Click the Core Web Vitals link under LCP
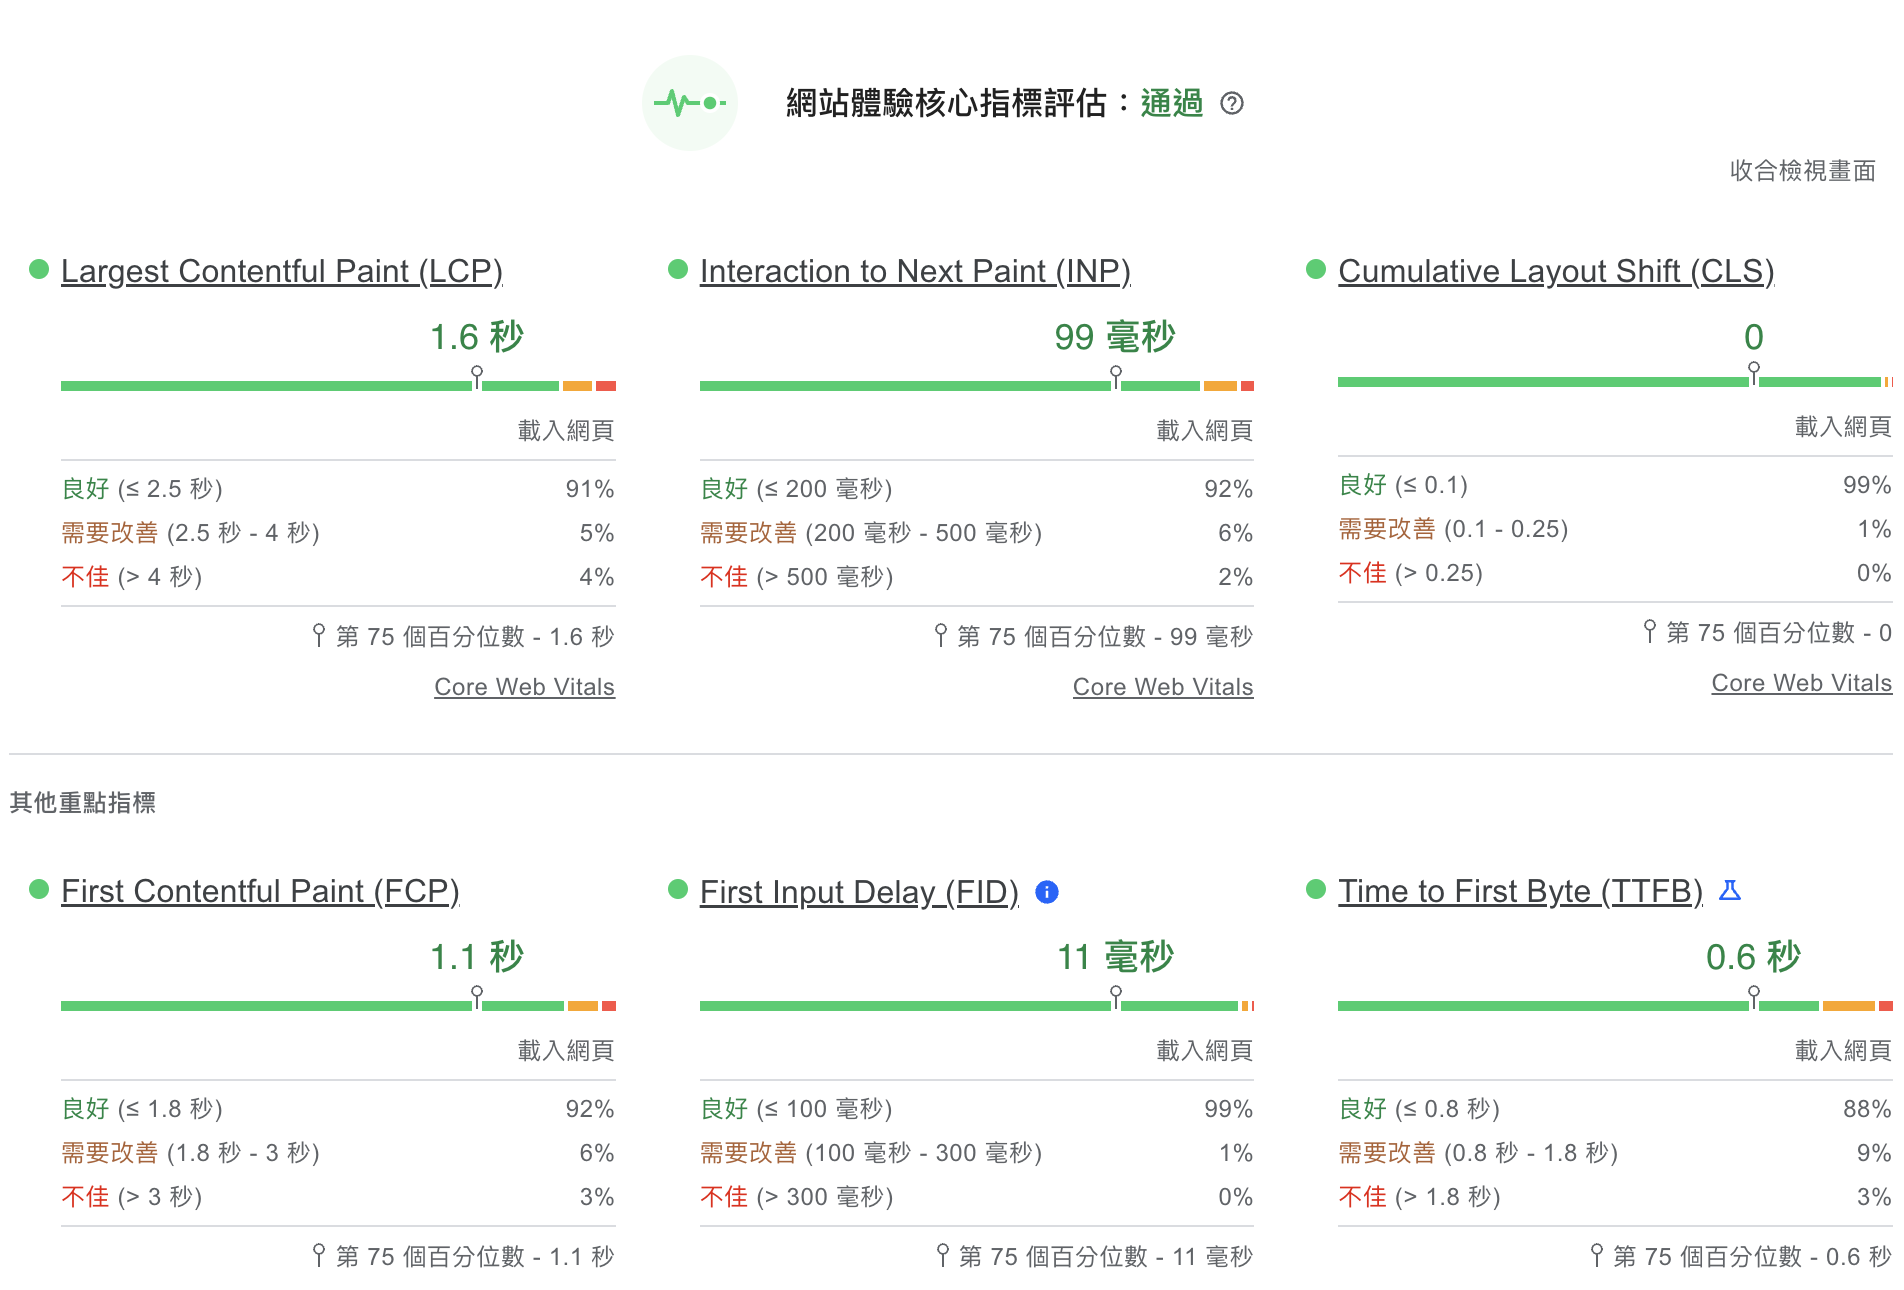Viewport: 1904px width, 1290px height. tap(524, 687)
